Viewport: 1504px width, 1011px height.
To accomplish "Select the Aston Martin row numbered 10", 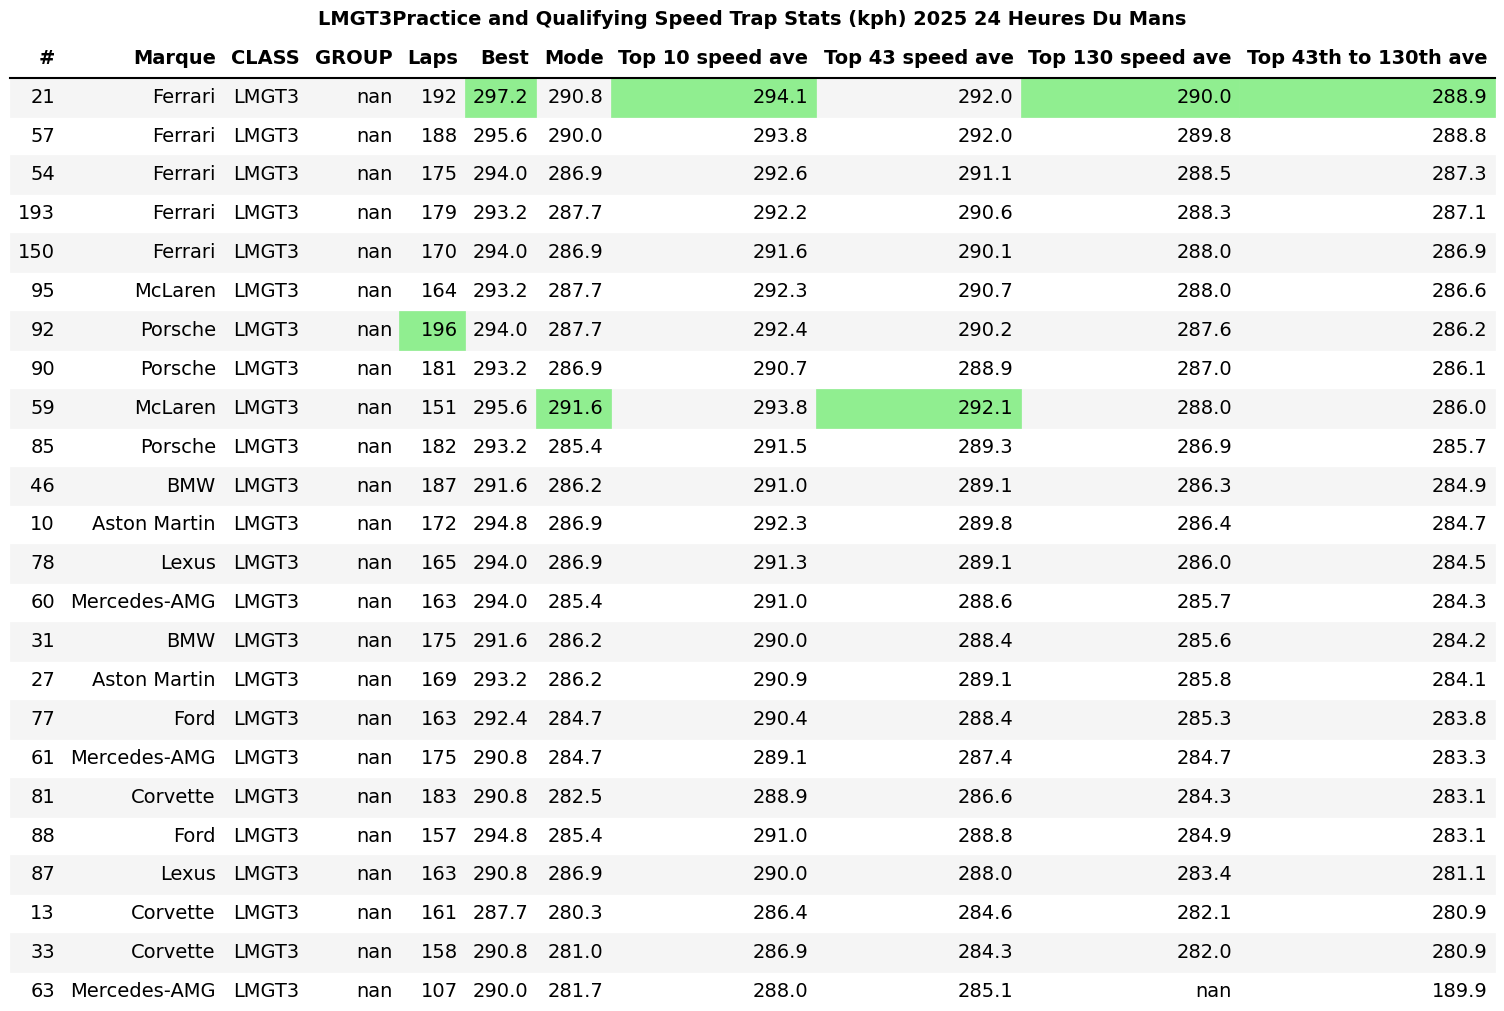I will point(153,523).
